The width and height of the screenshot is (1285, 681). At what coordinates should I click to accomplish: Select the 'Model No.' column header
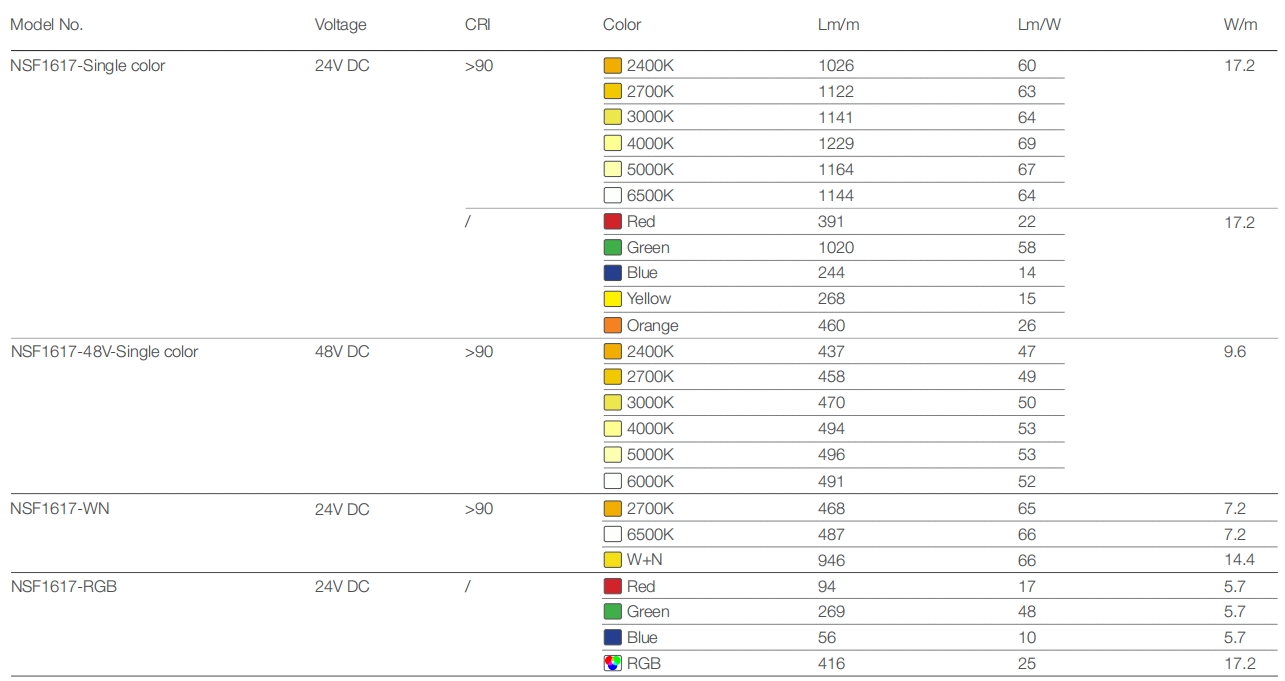point(46,24)
